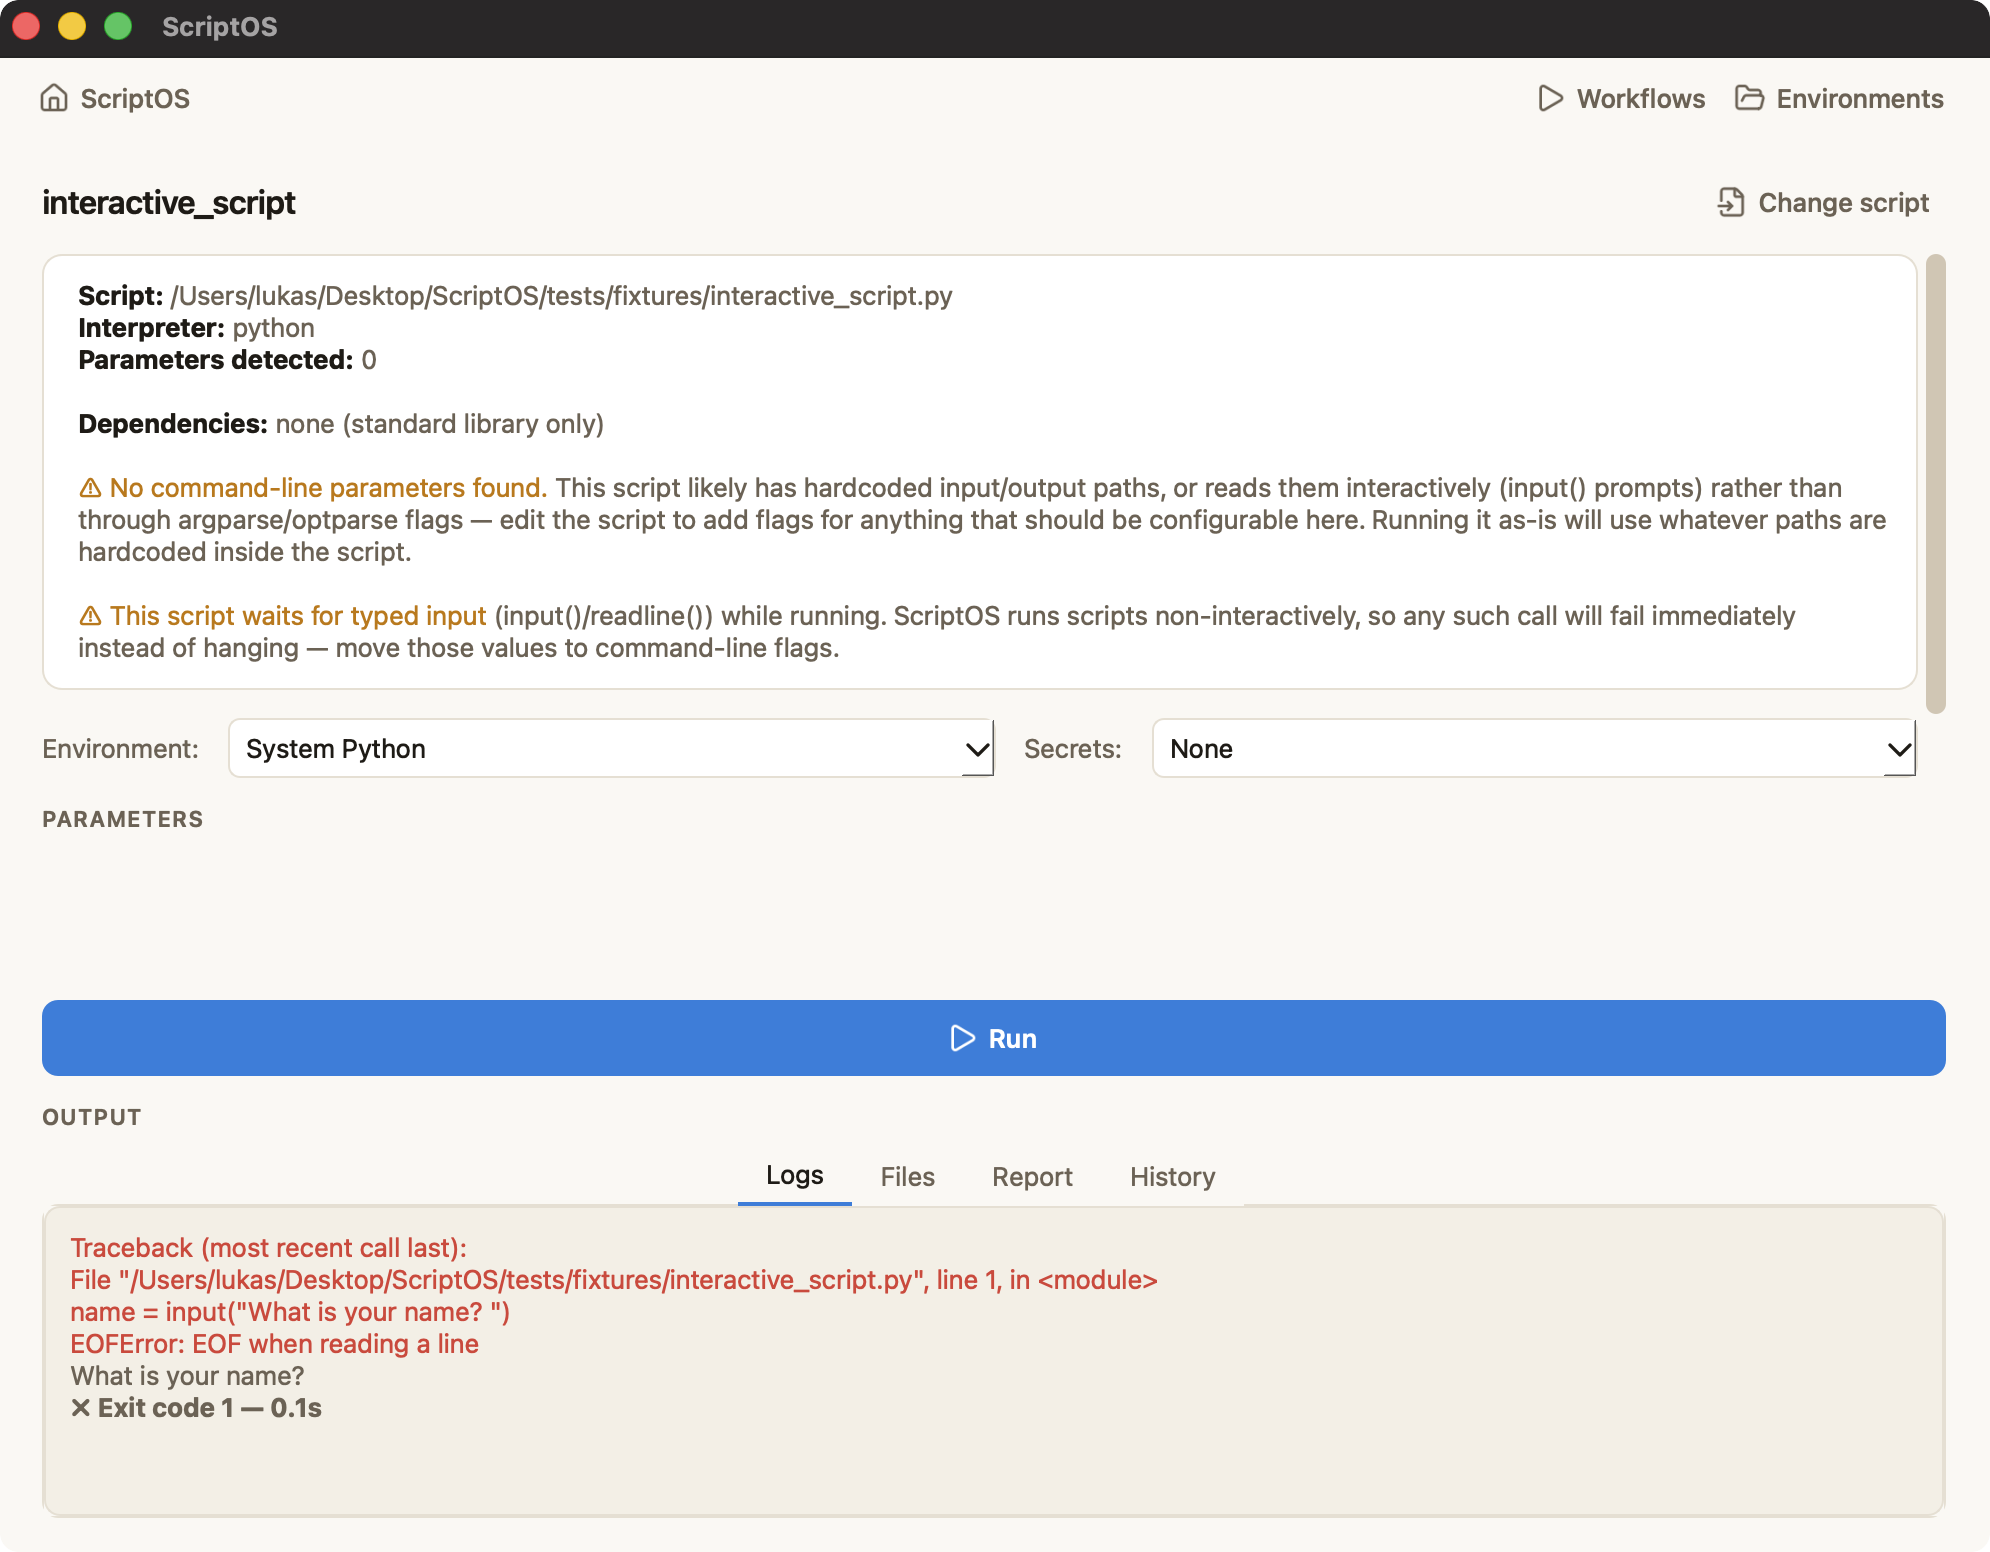
Task: Open the ScriptOS home link text
Action: pyautogui.click(x=135, y=99)
